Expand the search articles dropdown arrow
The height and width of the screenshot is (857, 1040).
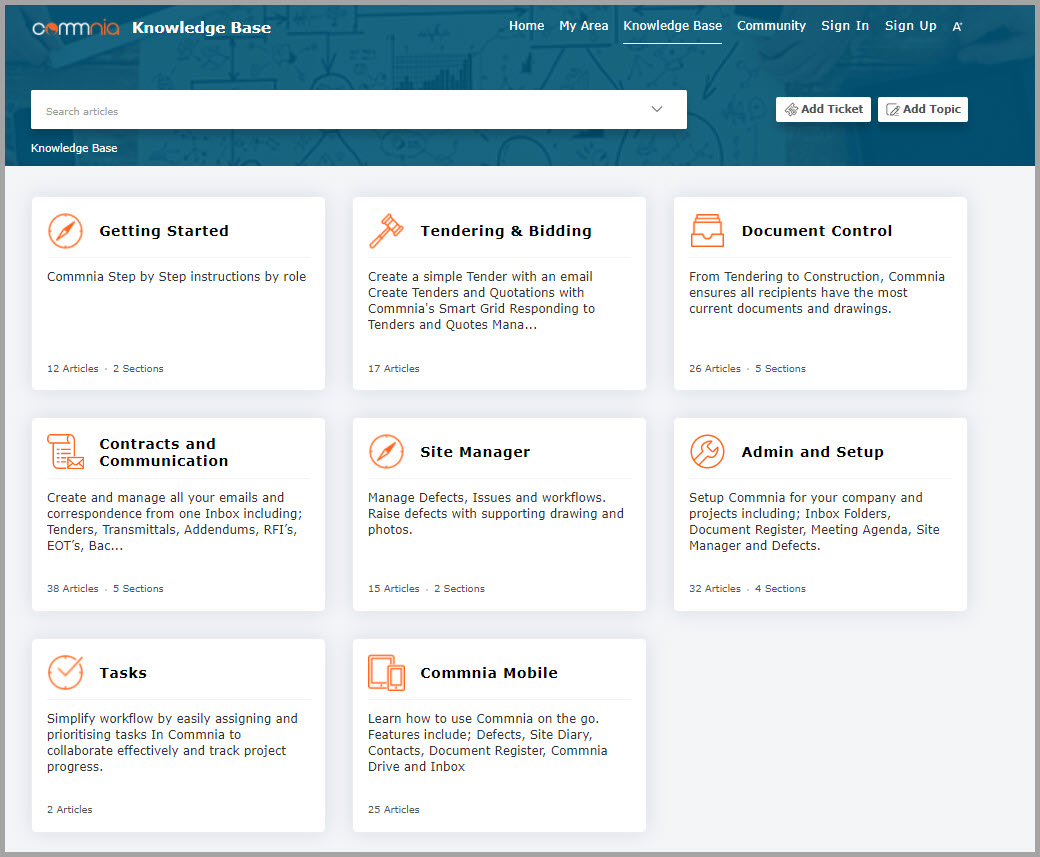[657, 109]
